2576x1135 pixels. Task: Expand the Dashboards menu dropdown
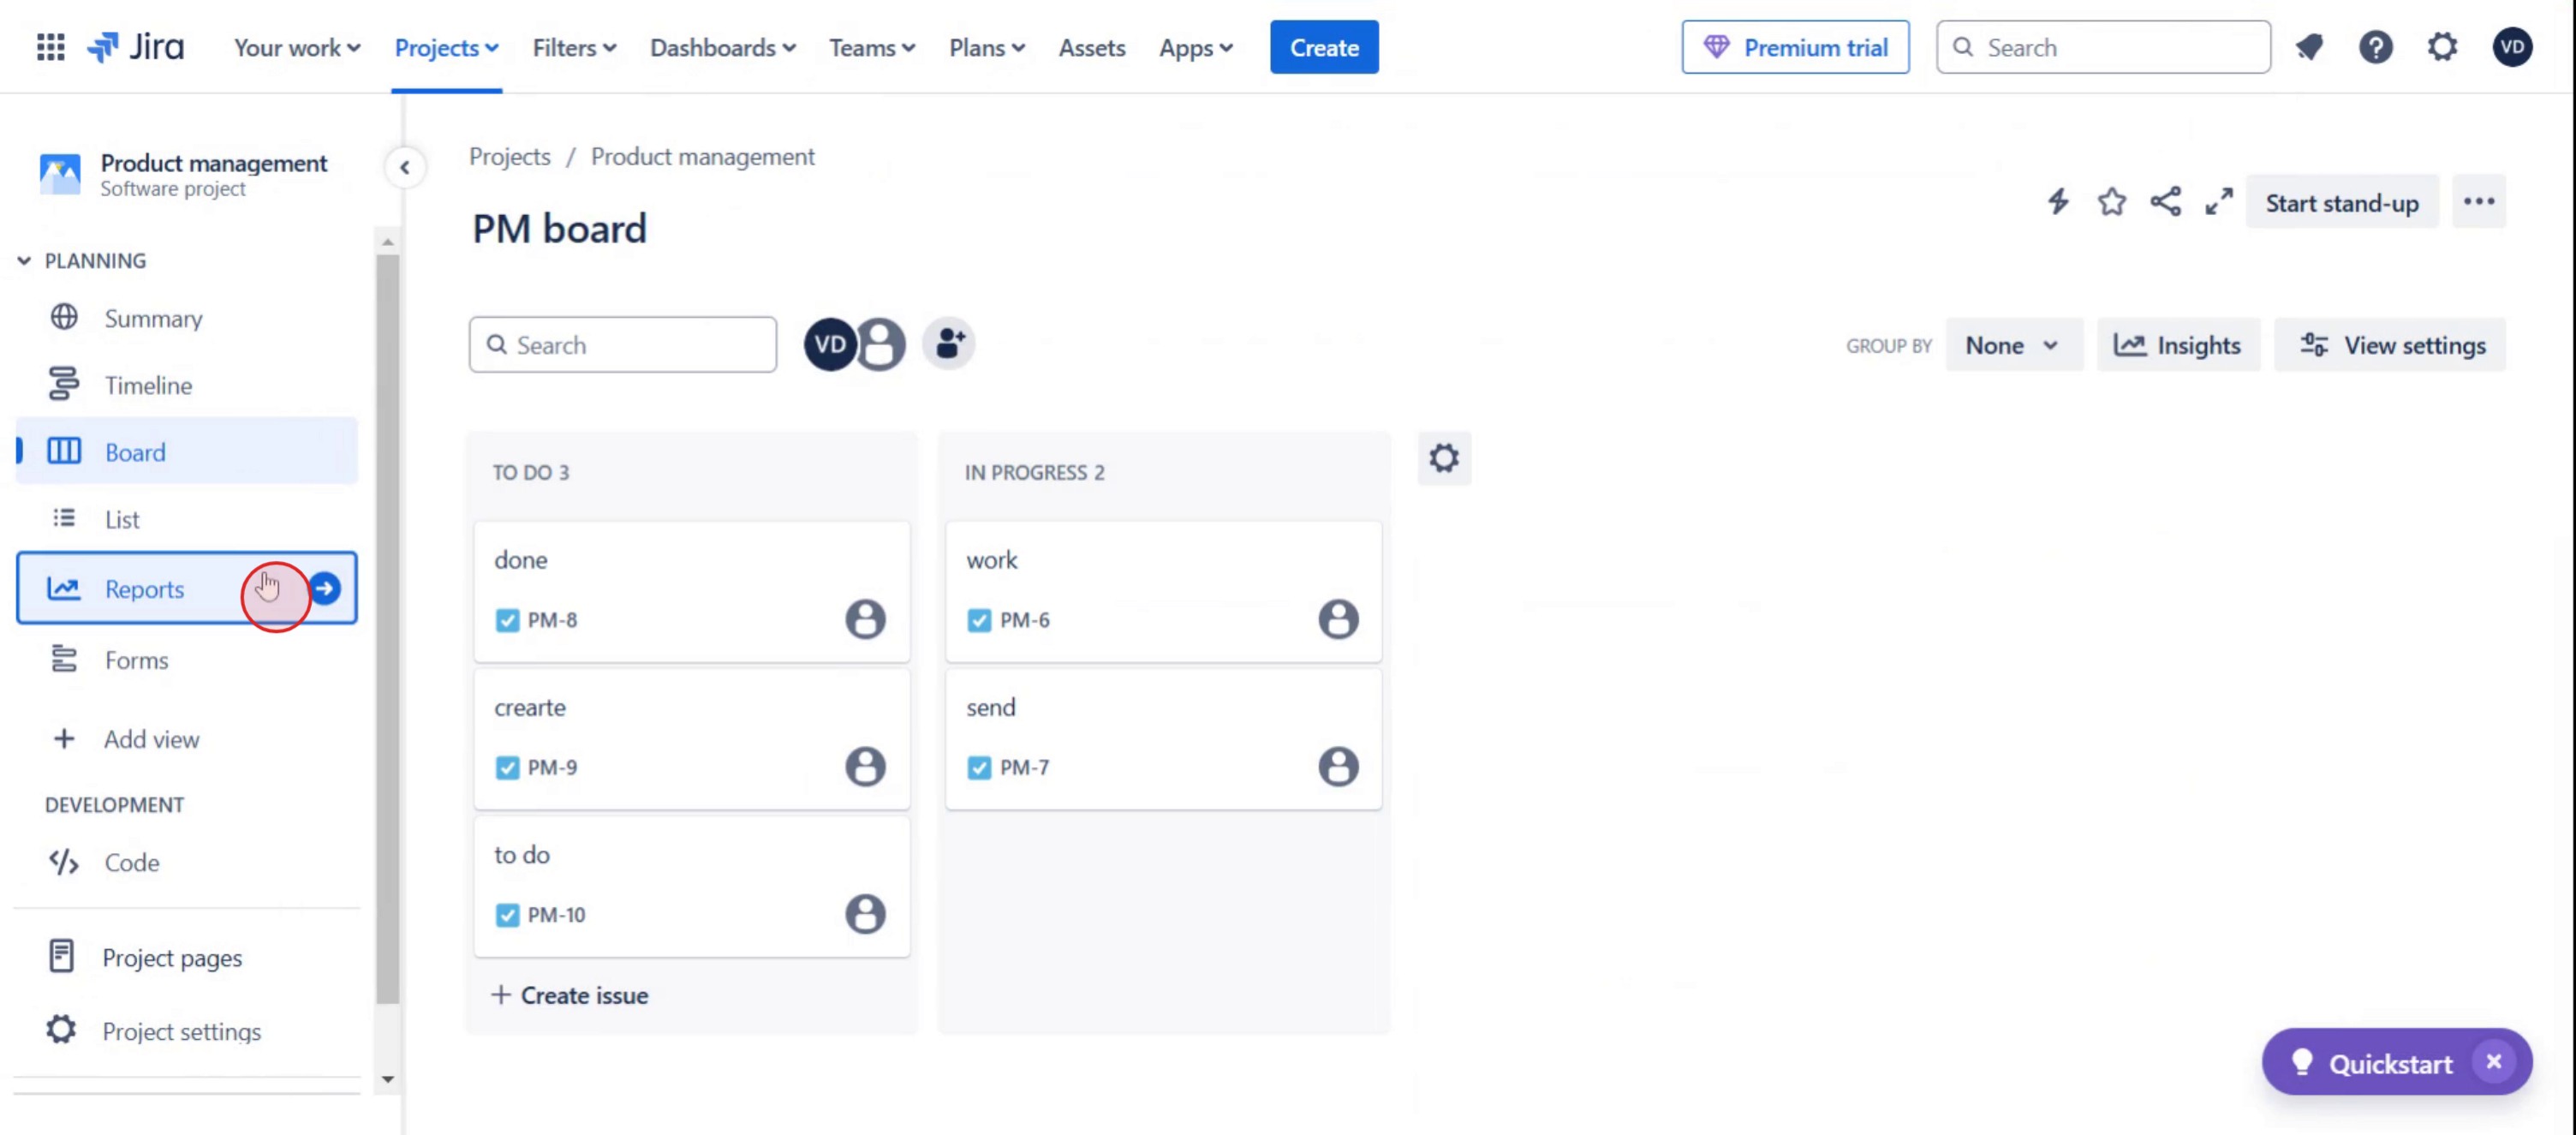click(x=722, y=47)
